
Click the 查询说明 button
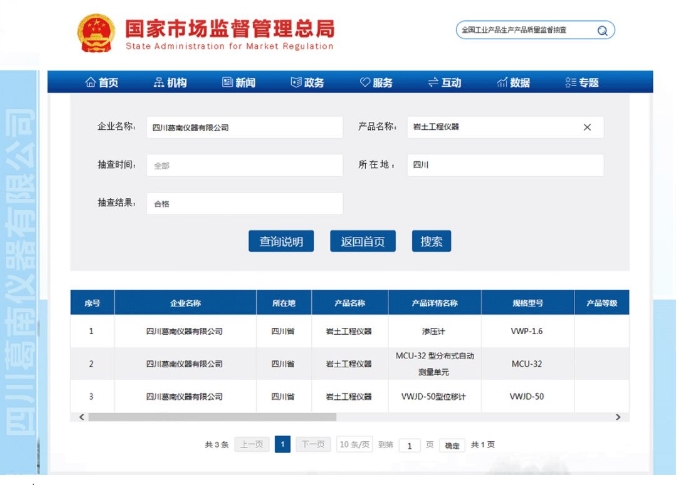(281, 241)
